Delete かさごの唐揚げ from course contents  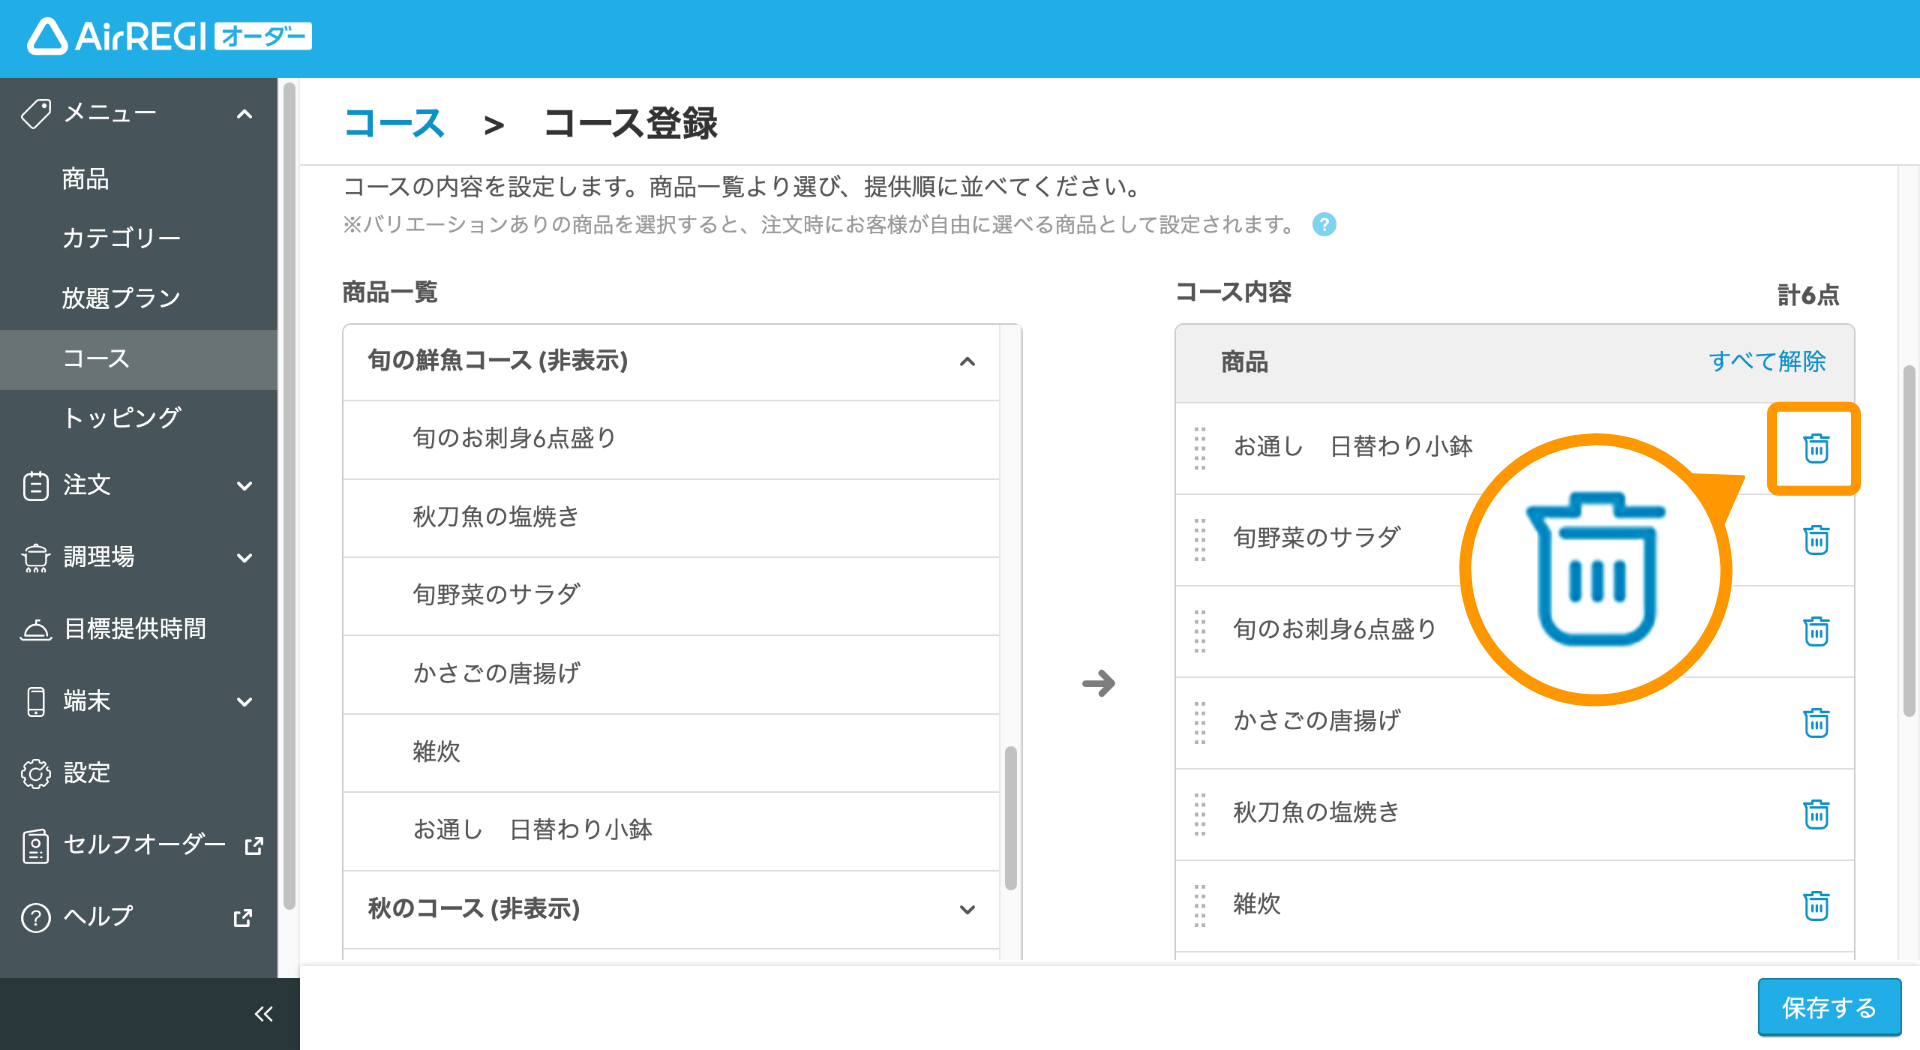(x=1816, y=722)
